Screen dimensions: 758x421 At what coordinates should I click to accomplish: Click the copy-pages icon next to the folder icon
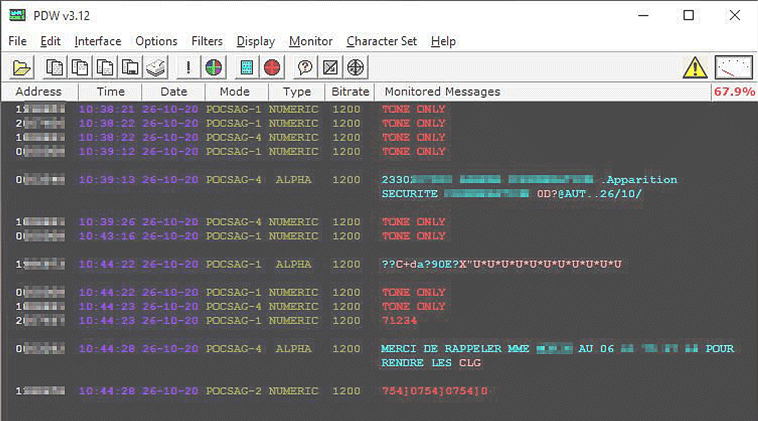pyautogui.click(x=55, y=67)
